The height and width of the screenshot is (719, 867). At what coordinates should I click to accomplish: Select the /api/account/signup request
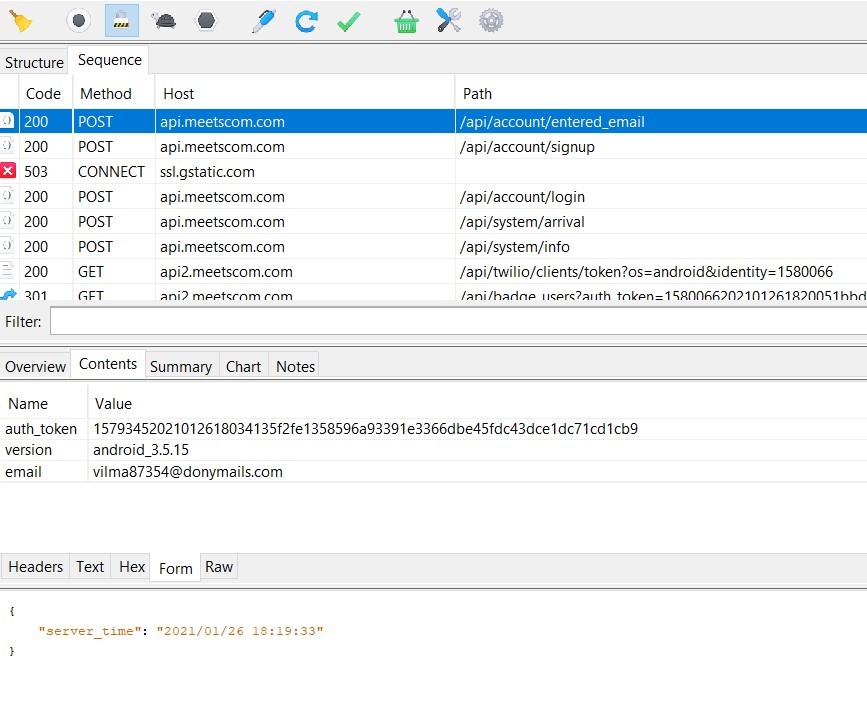[x=434, y=147]
